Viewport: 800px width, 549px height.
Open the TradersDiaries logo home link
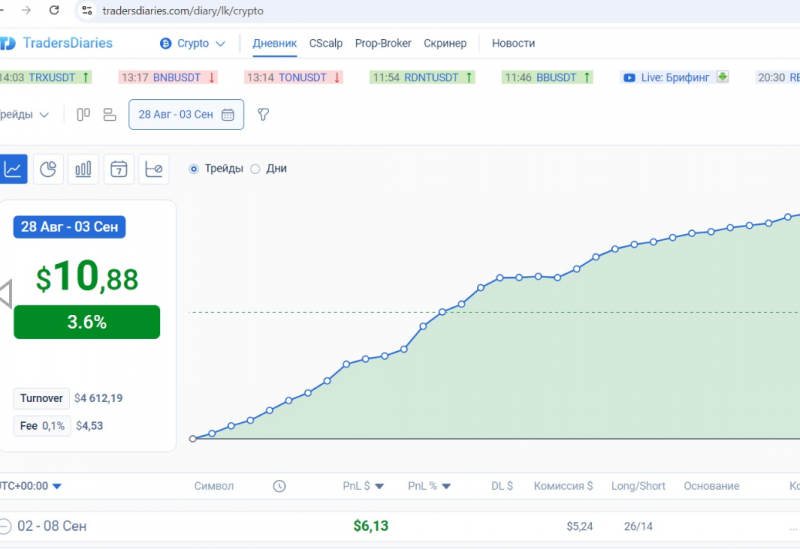pos(56,43)
